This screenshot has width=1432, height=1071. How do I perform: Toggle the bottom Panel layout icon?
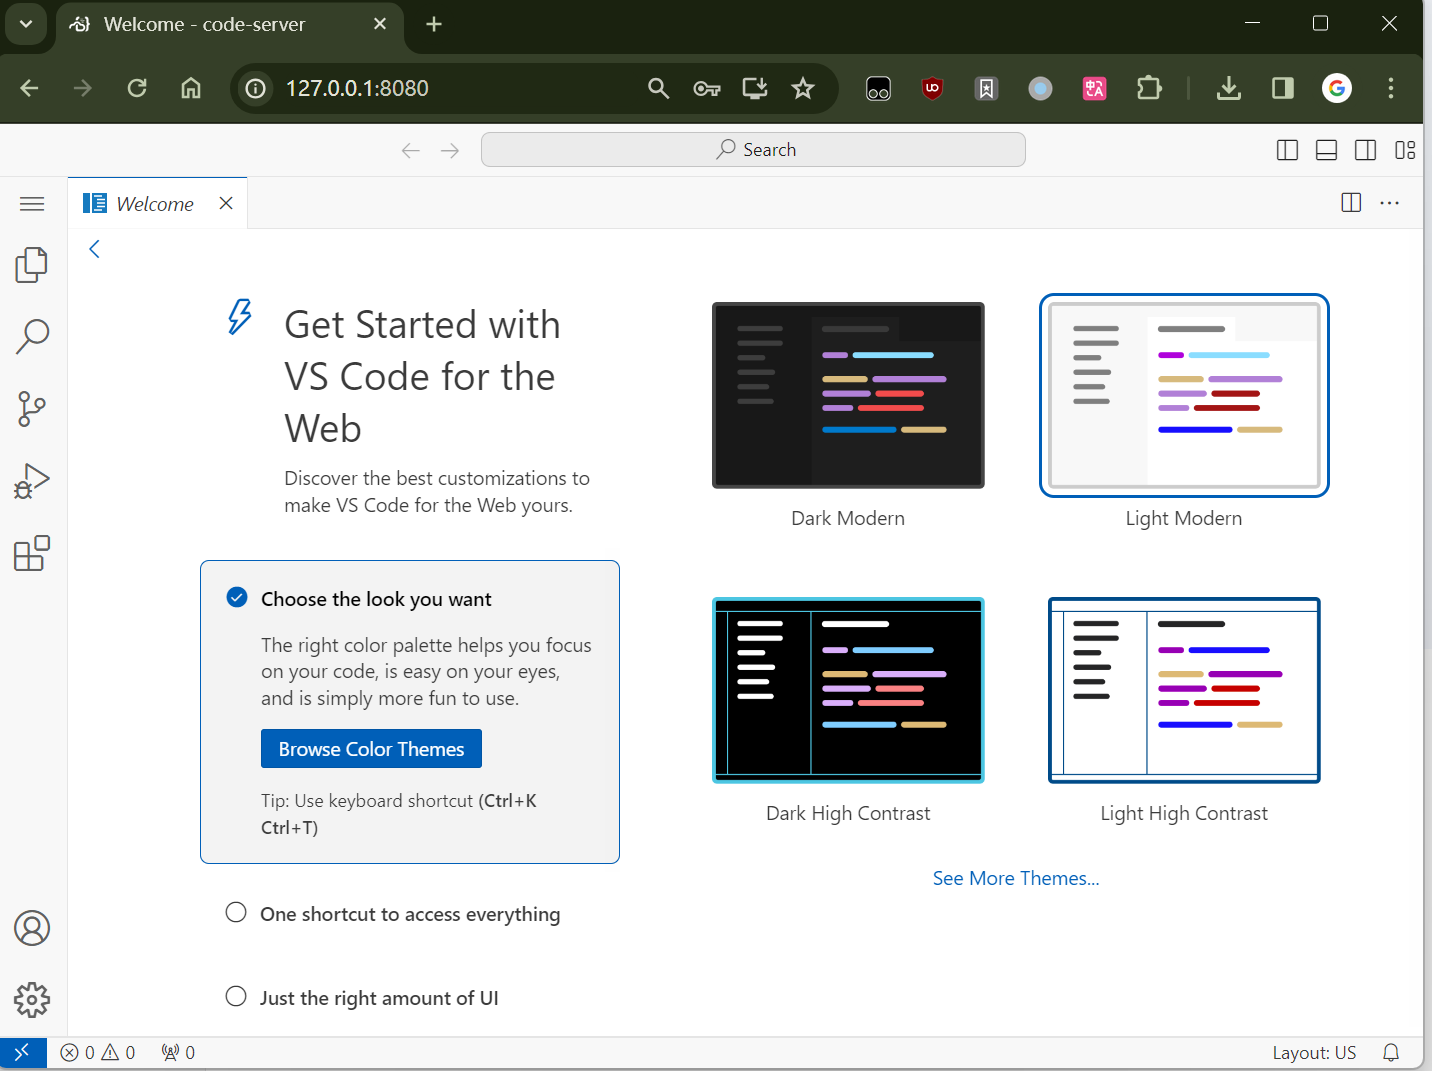1326,150
